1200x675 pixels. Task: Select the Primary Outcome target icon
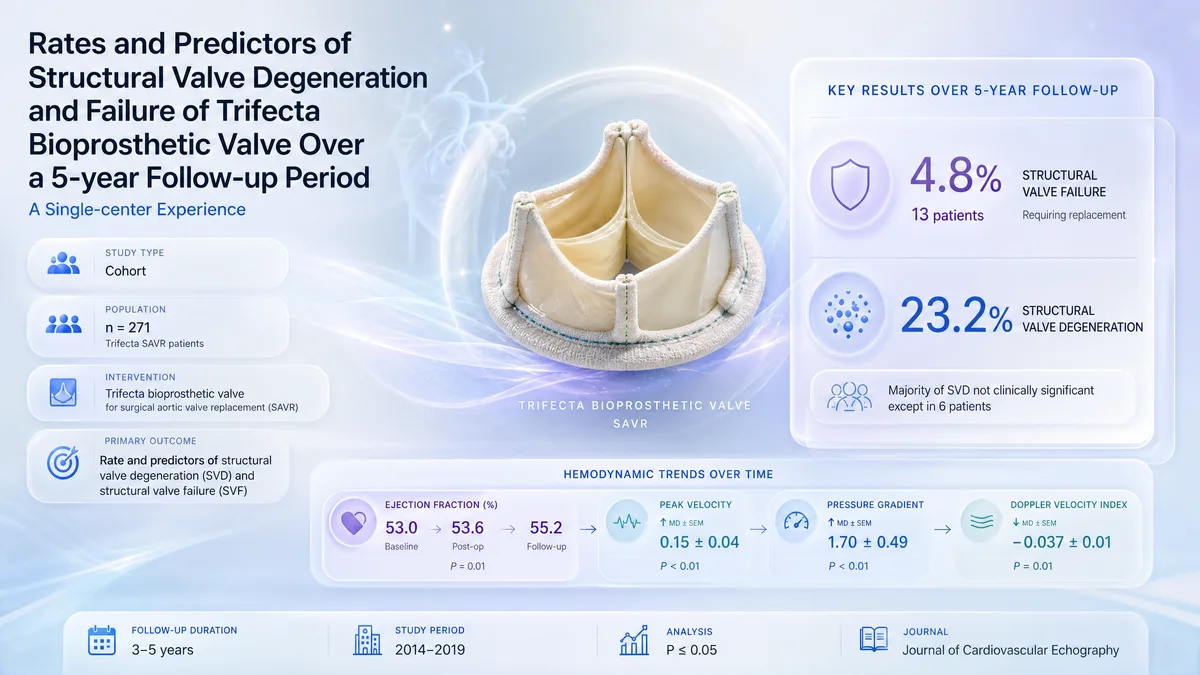(x=64, y=461)
